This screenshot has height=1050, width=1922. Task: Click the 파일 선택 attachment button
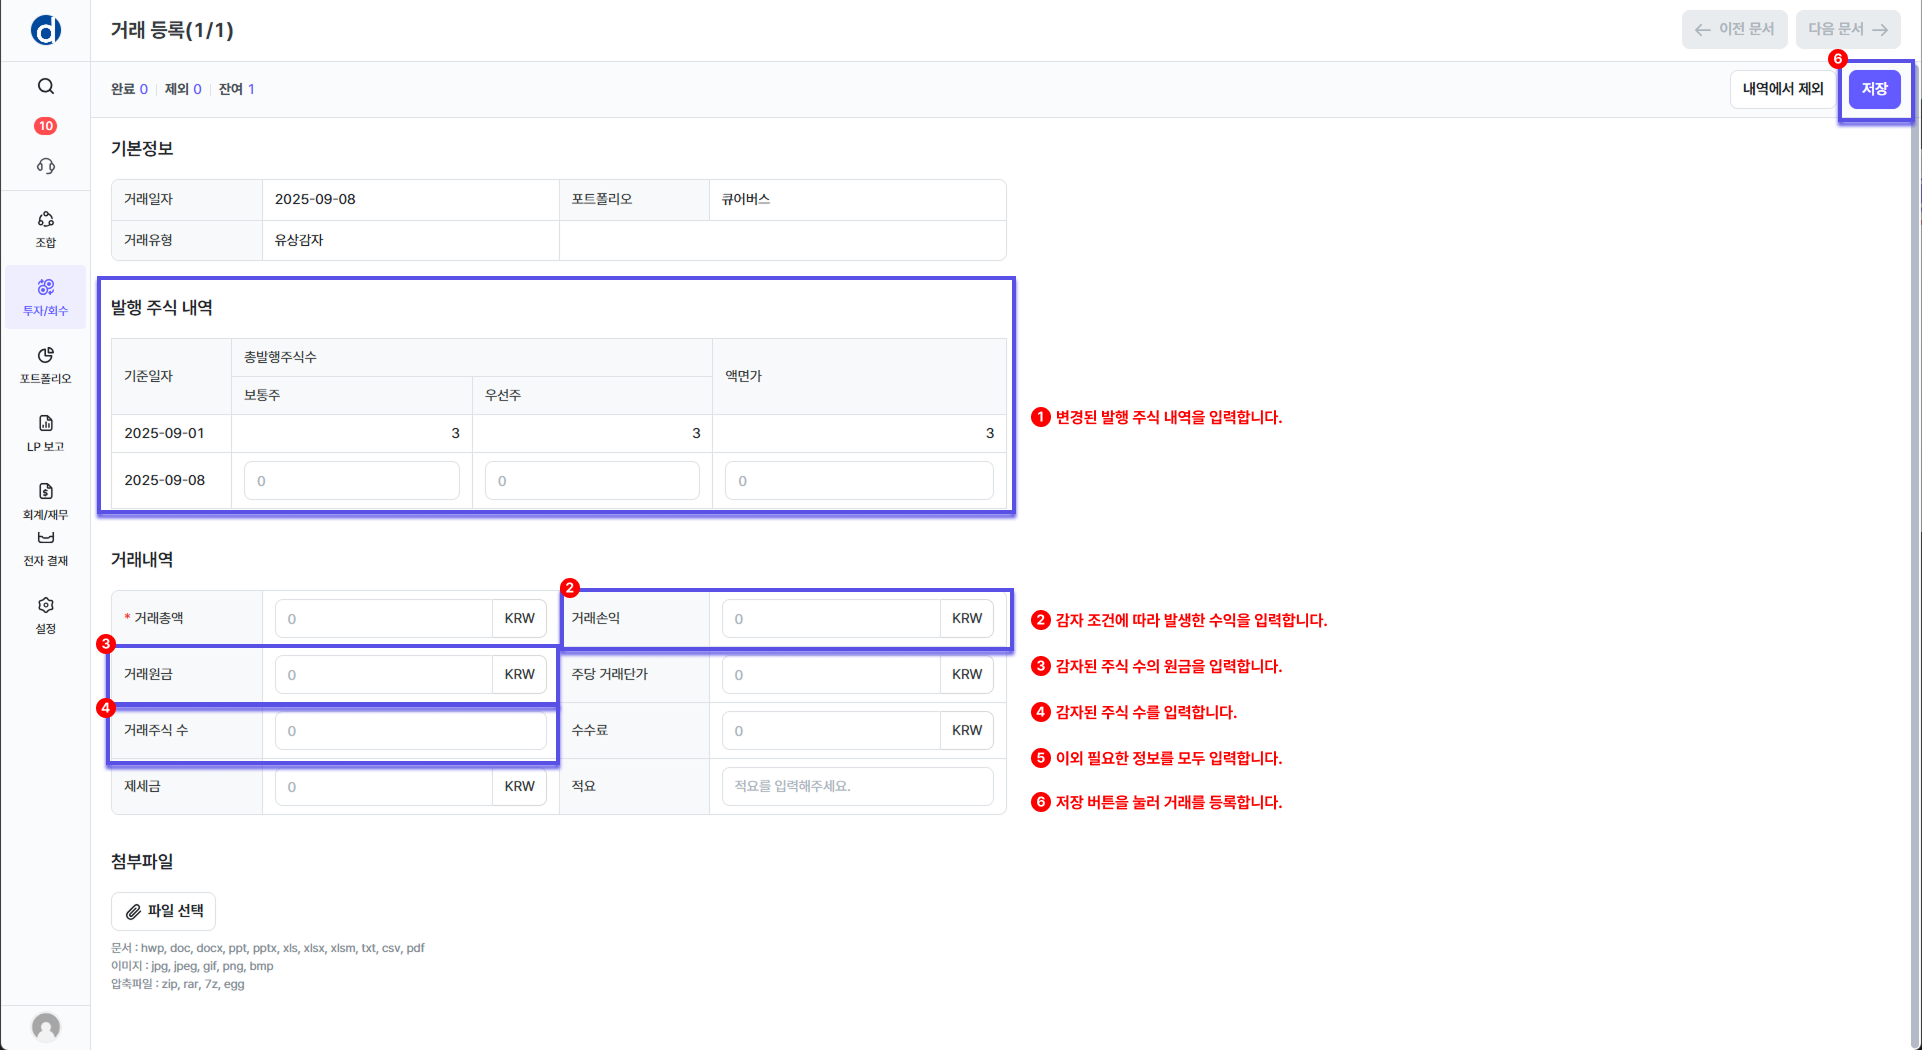pos(164,911)
